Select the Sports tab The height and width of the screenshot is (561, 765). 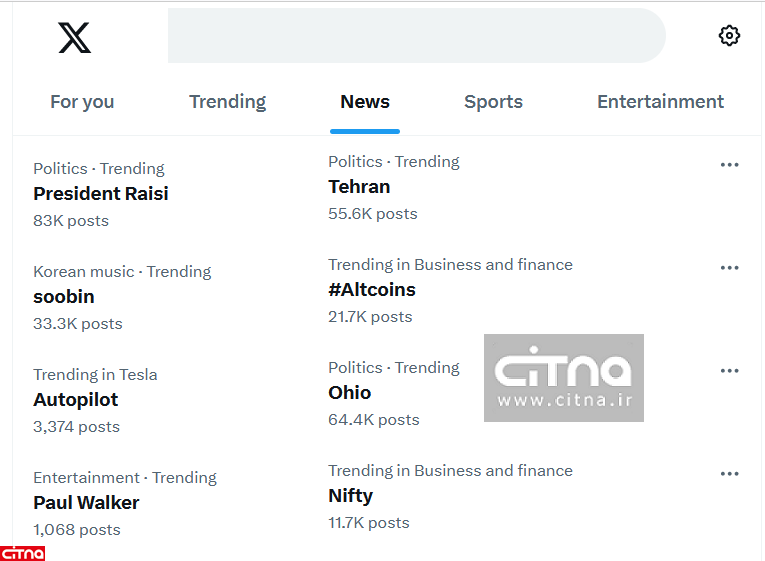pos(493,102)
